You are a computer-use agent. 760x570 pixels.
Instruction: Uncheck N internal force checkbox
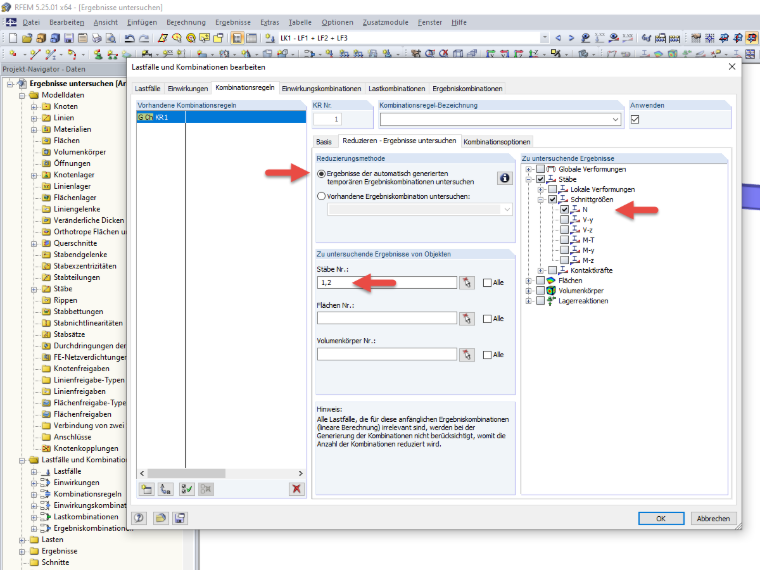pos(564,209)
